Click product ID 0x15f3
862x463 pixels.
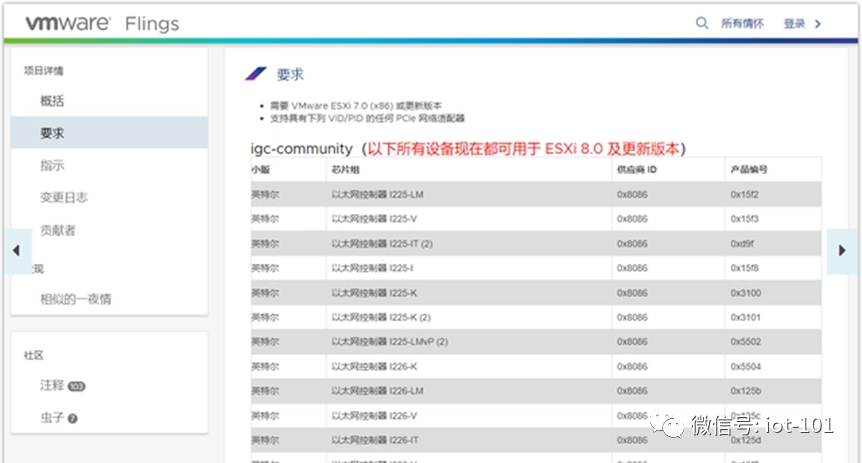(x=744, y=219)
